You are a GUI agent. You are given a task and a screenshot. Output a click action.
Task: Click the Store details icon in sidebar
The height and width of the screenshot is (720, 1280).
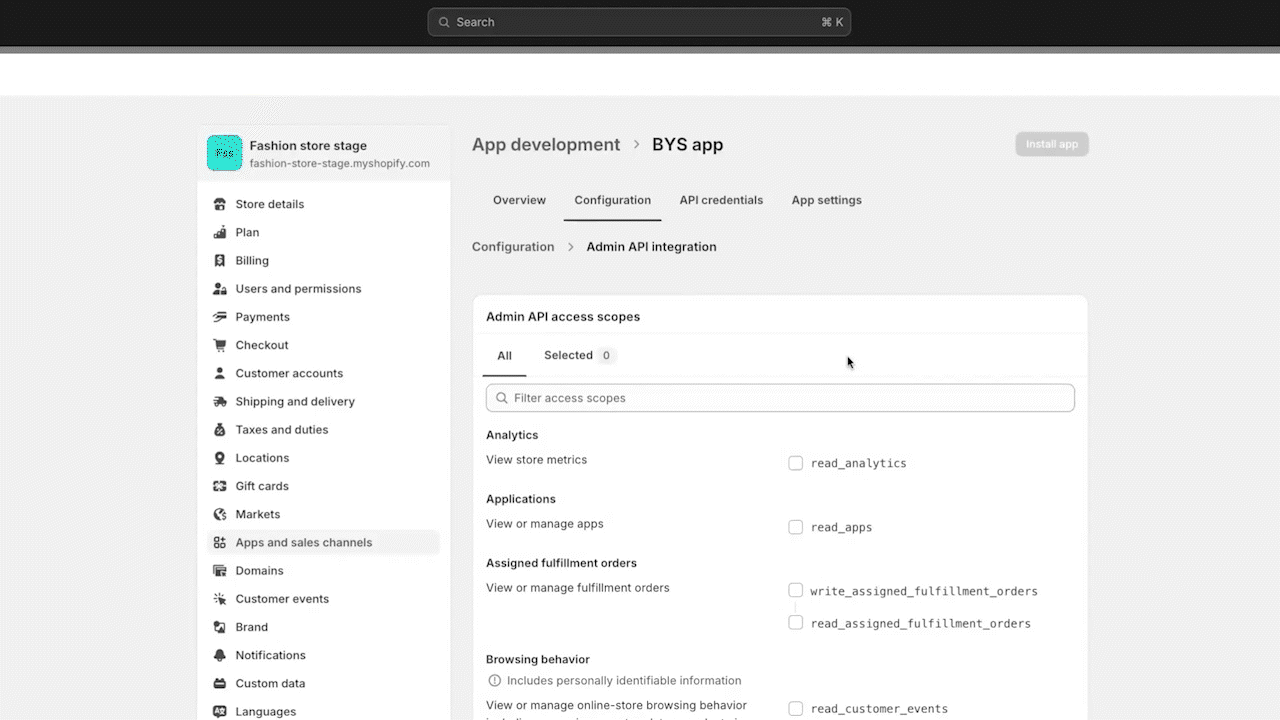point(220,204)
